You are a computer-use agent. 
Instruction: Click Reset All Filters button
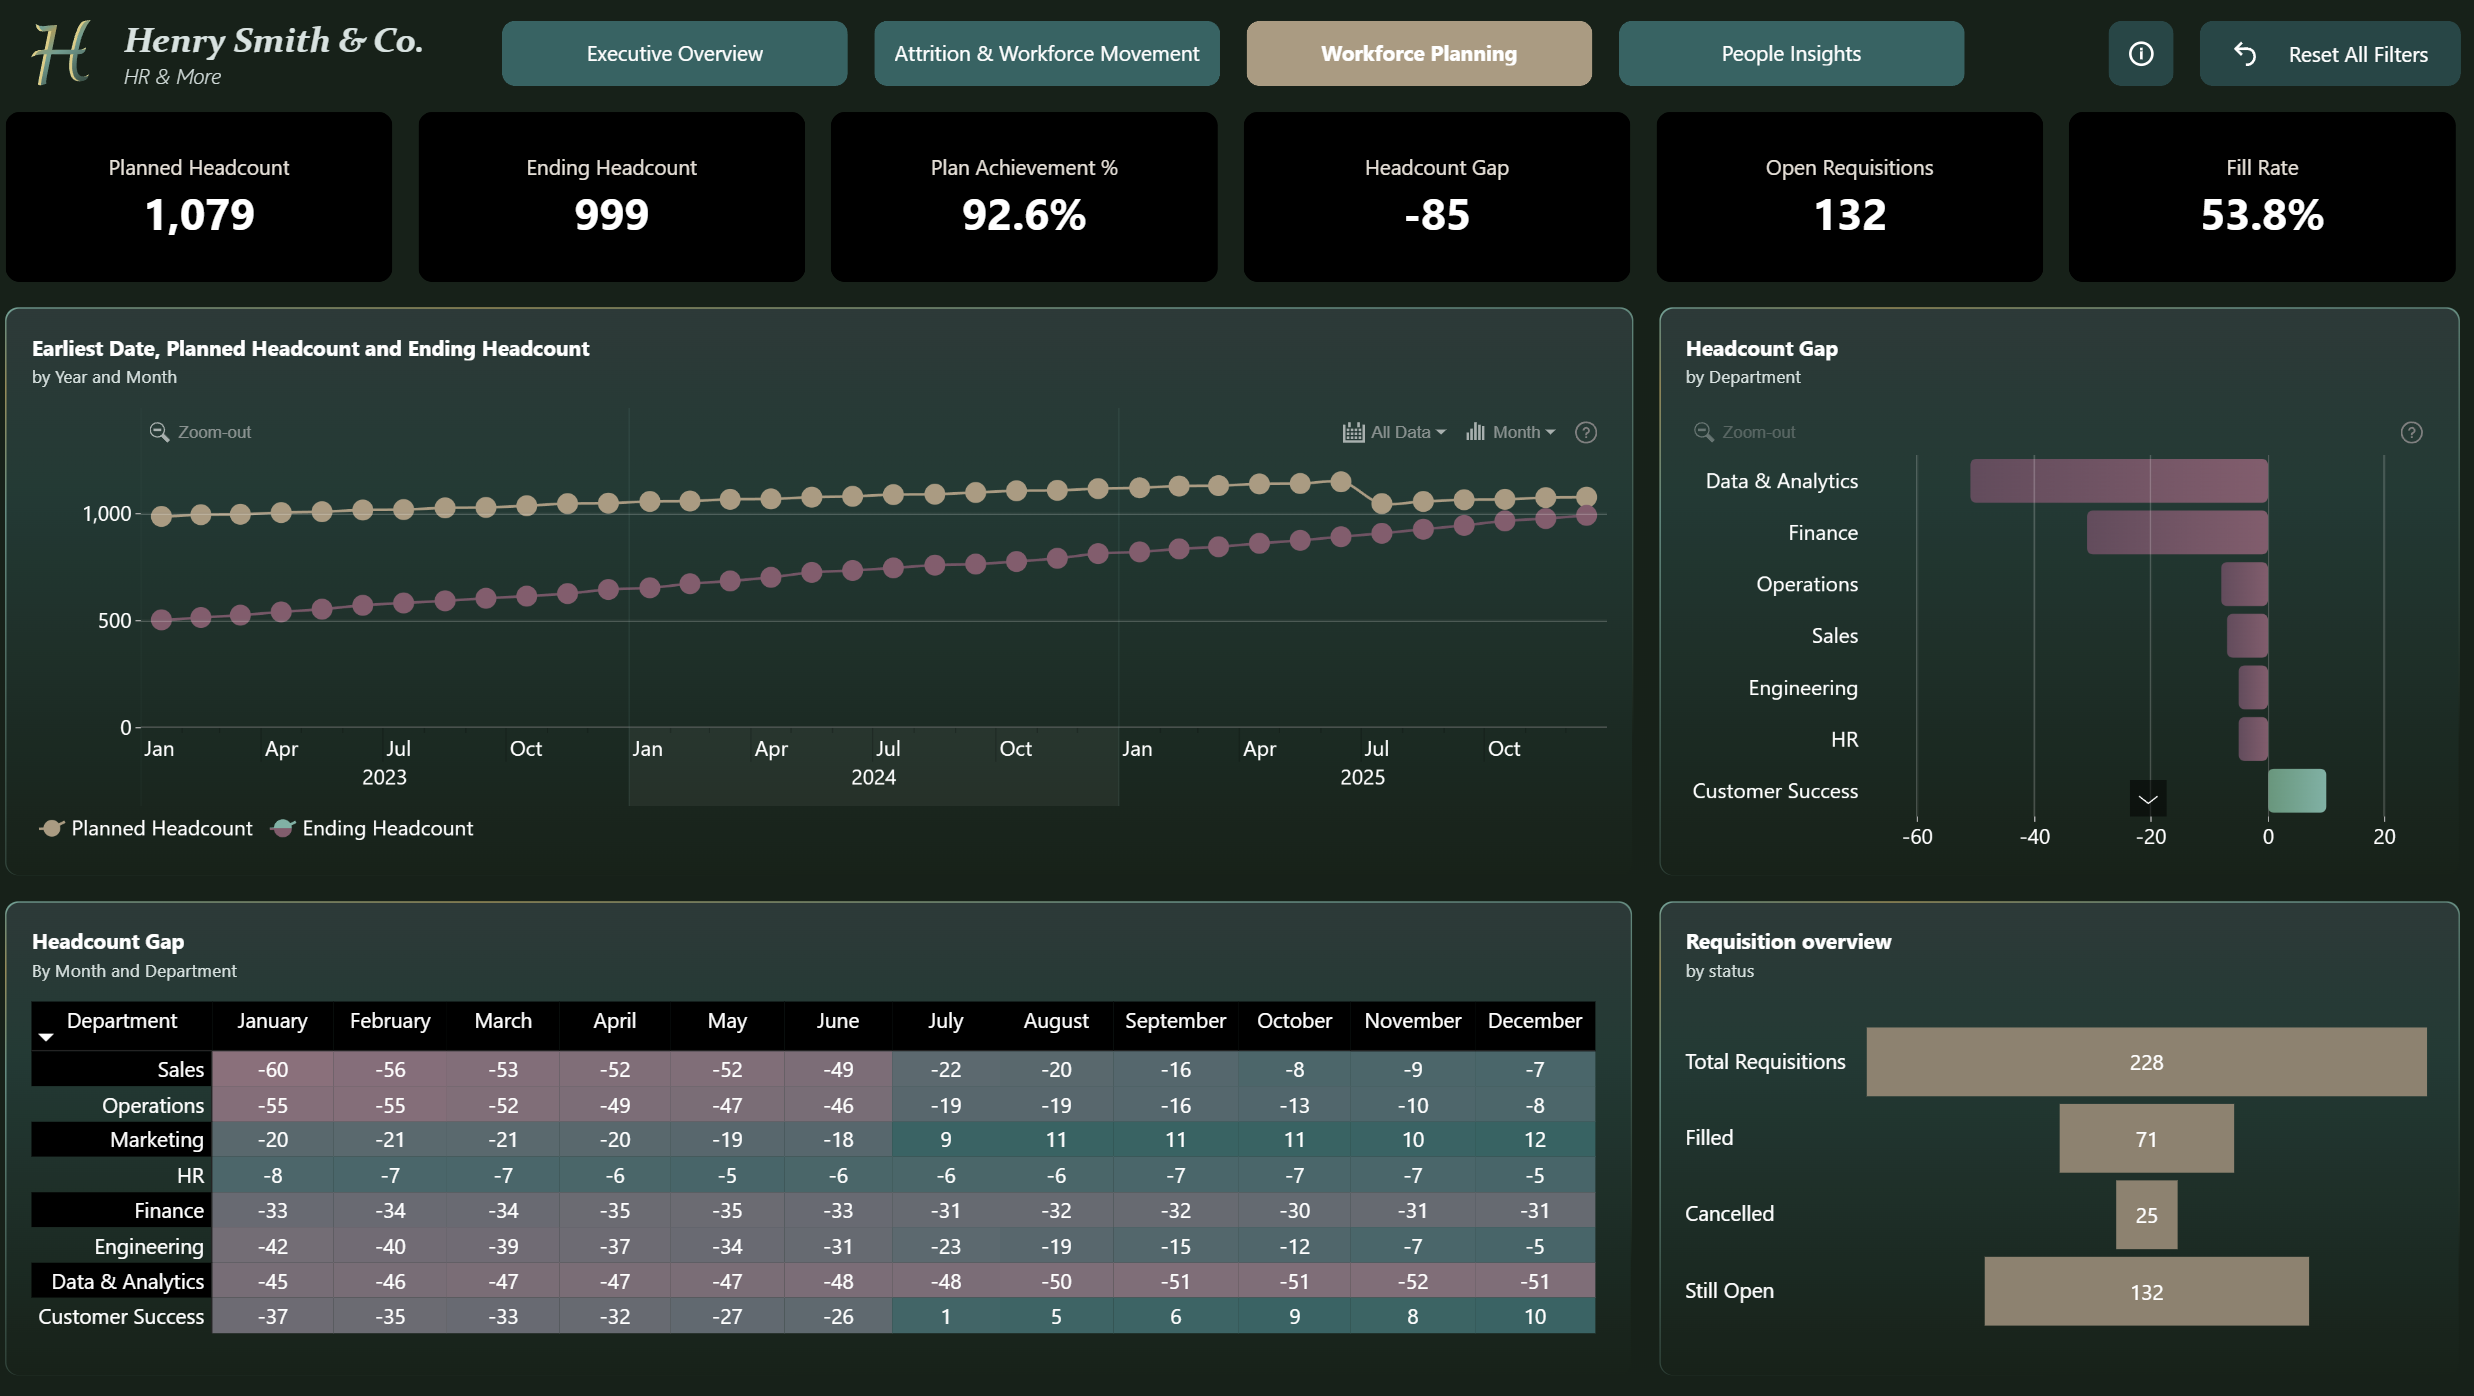point(2329,54)
